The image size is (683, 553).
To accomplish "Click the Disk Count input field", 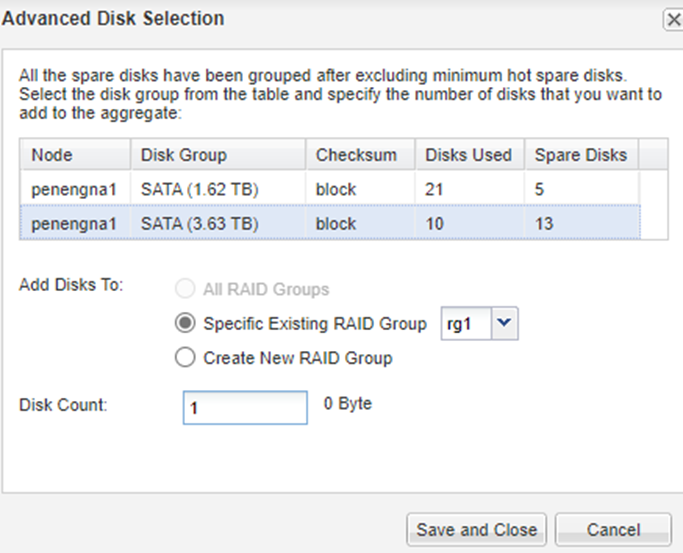I will [x=245, y=408].
